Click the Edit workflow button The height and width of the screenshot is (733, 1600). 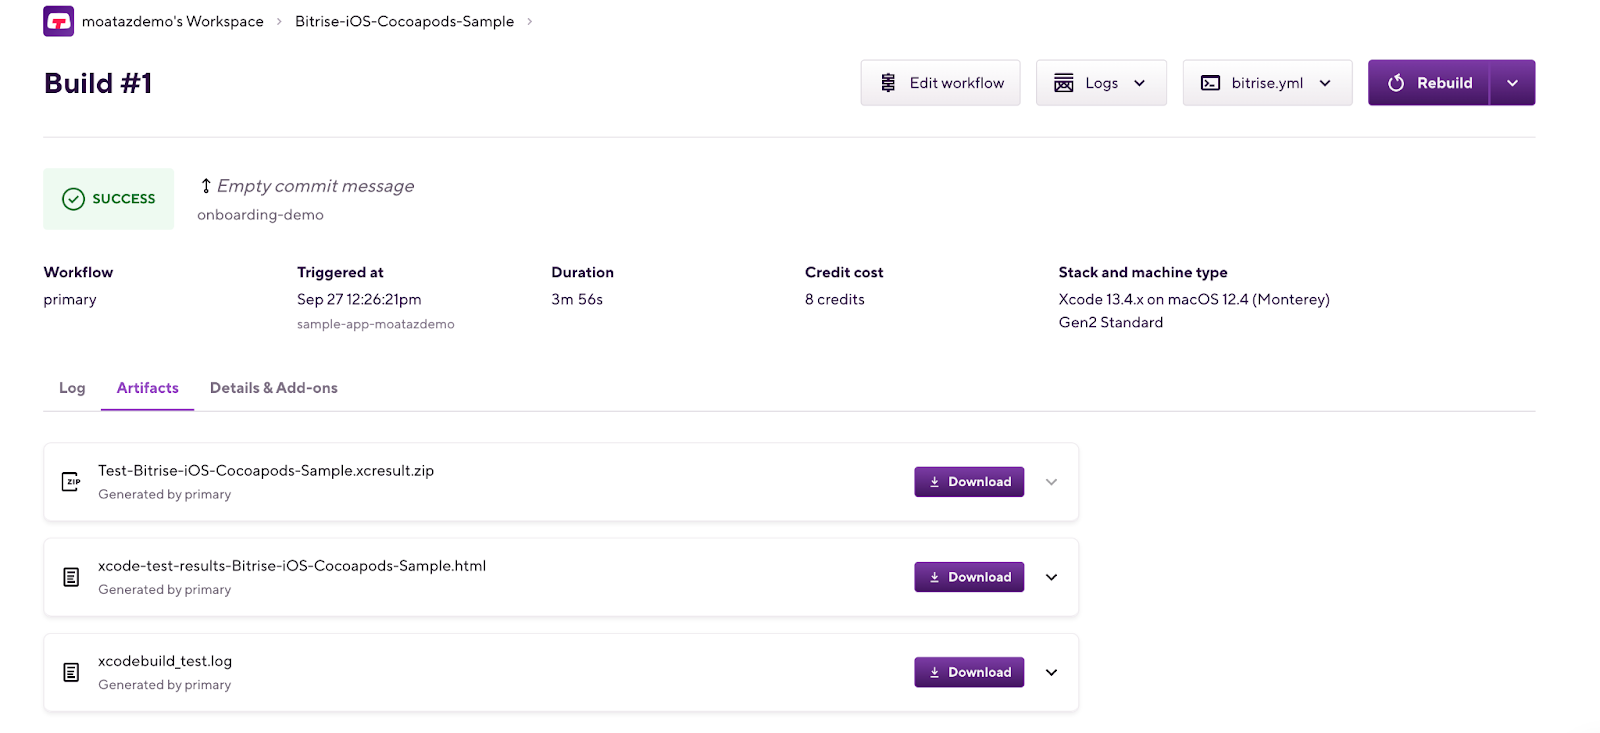tap(940, 83)
